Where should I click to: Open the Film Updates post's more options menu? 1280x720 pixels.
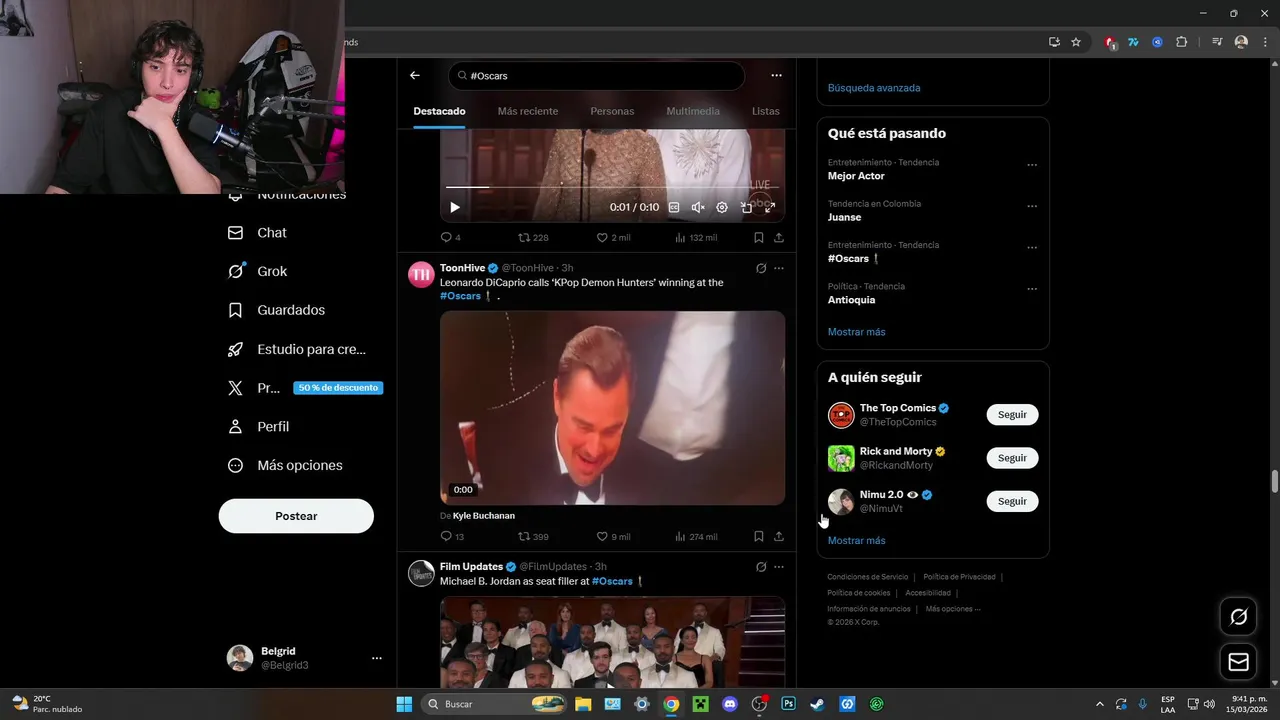pos(778,567)
